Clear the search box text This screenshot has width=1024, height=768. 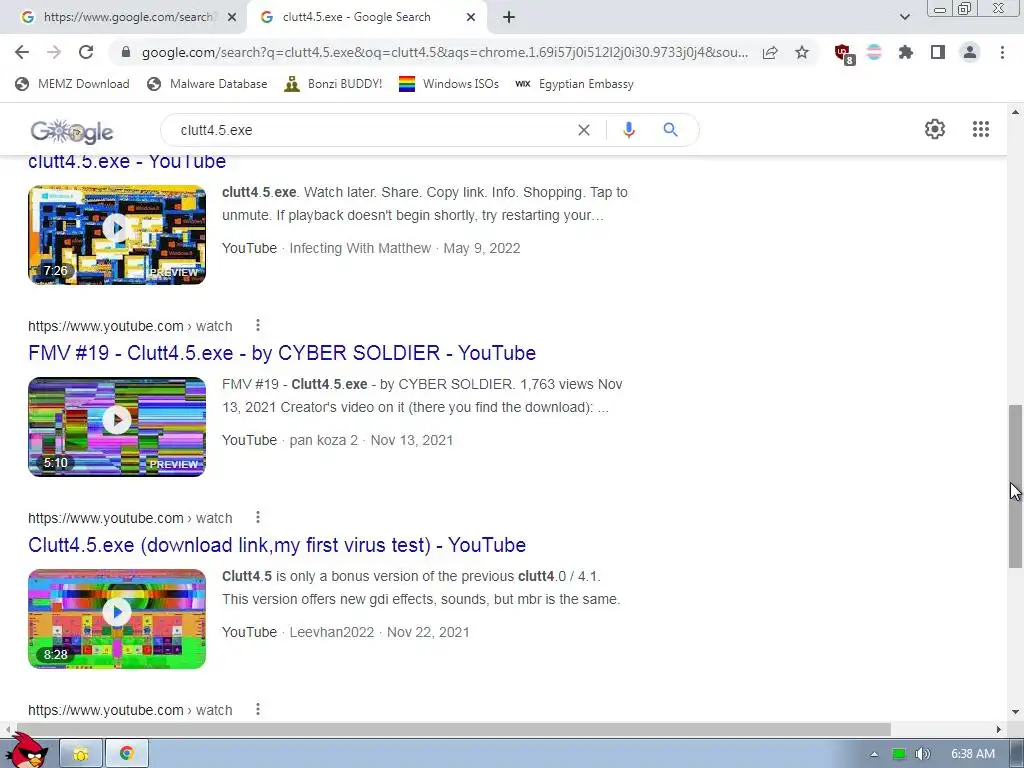click(584, 130)
